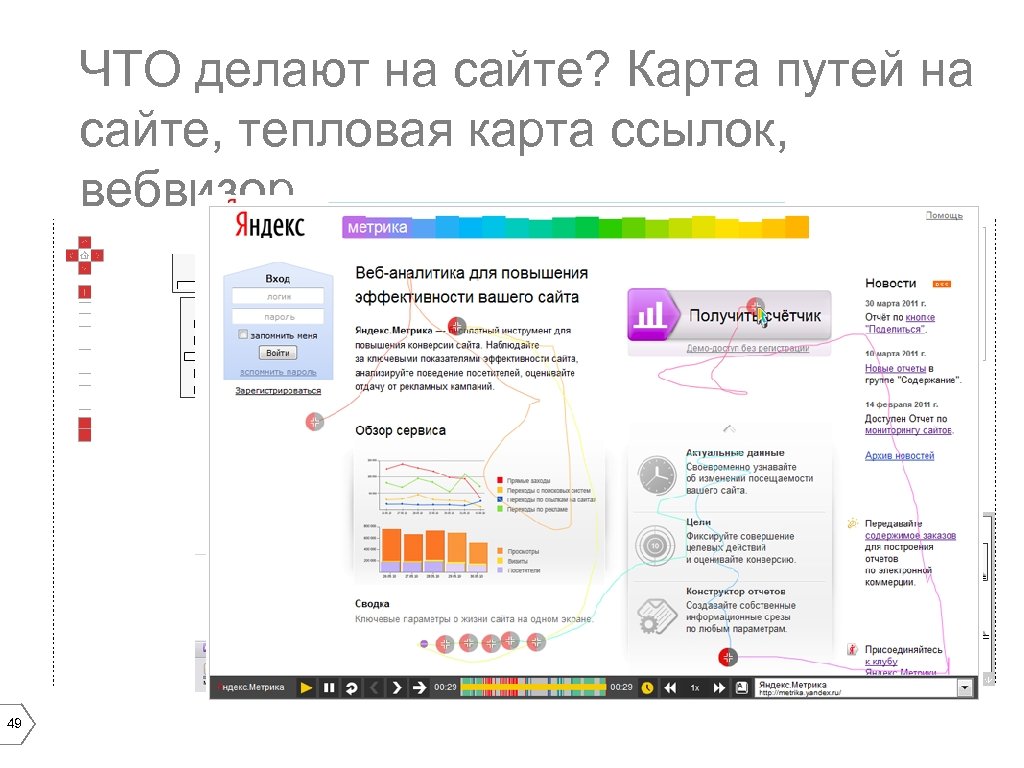
Task: Click the map pan-right red arrow
Action: pyautogui.click(x=97, y=255)
